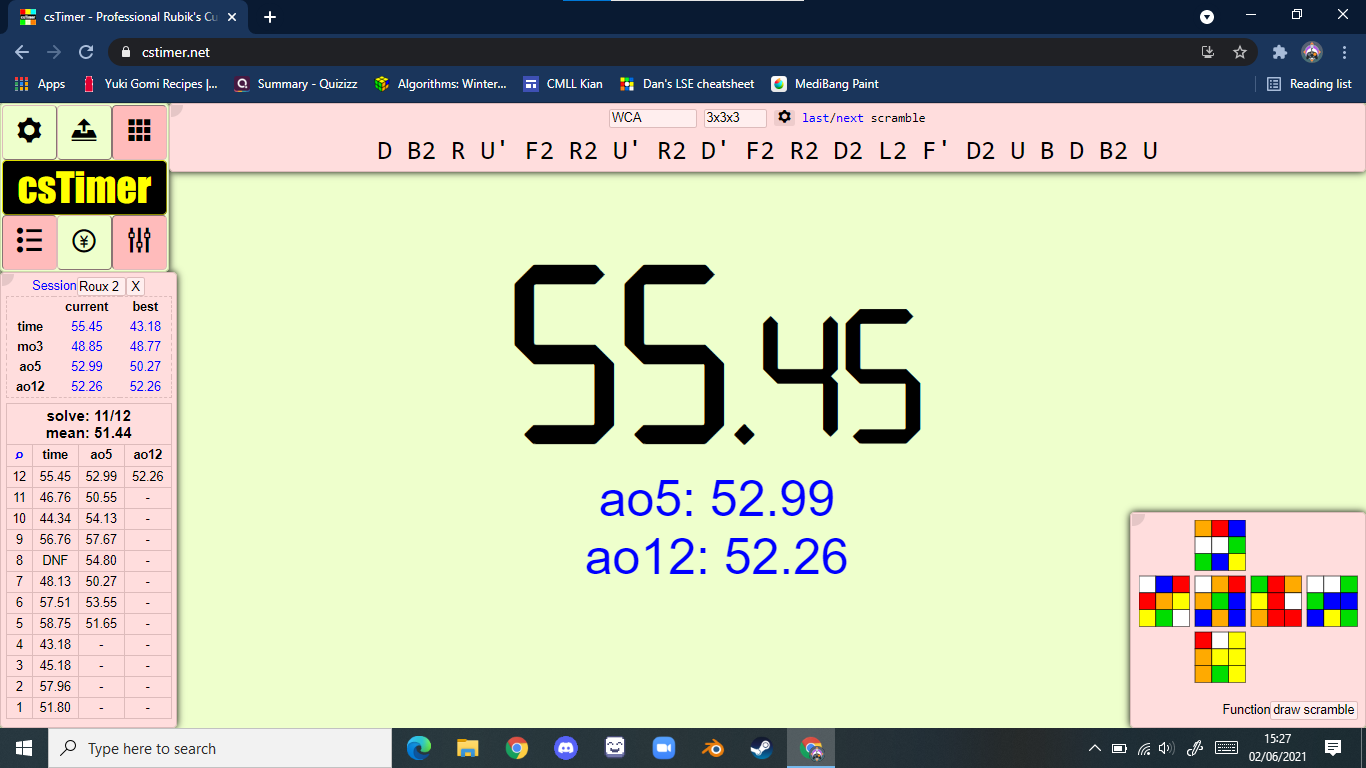This screenshot has width=1366, height=768.
Task: Click the export/upload icon
Action: pos(84,131)
